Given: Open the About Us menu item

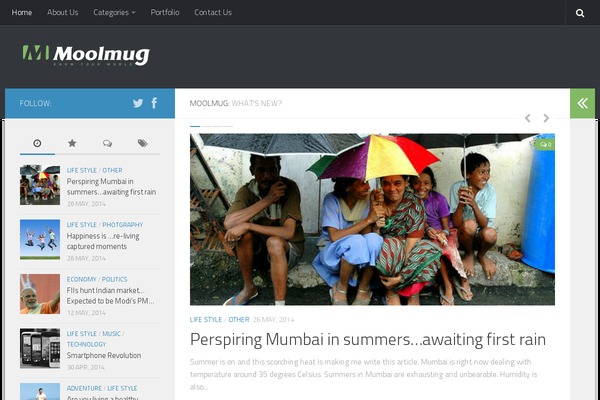Looking at the screenshot, I should [x=62, y=13].
